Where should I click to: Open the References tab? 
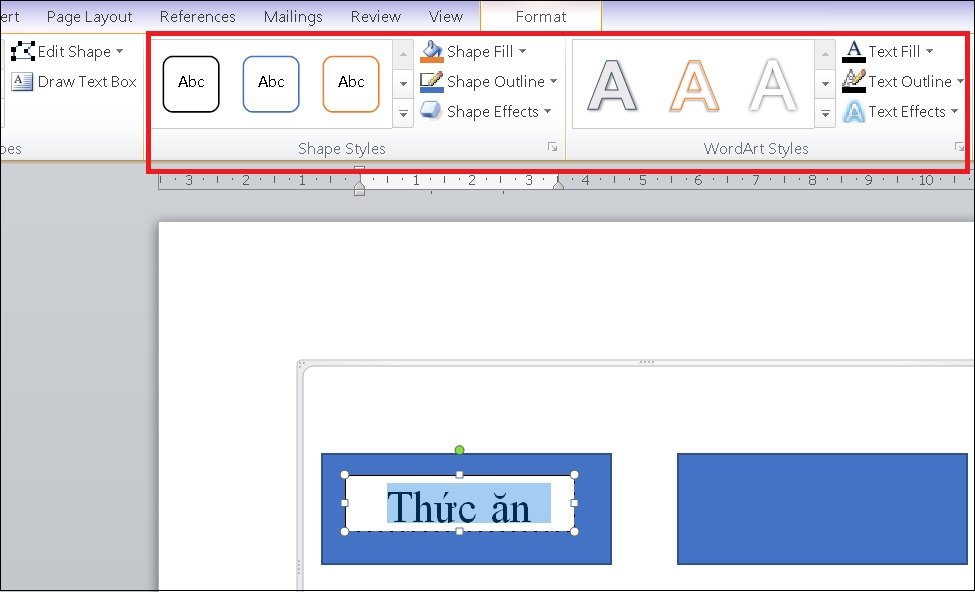click(198, 17)
